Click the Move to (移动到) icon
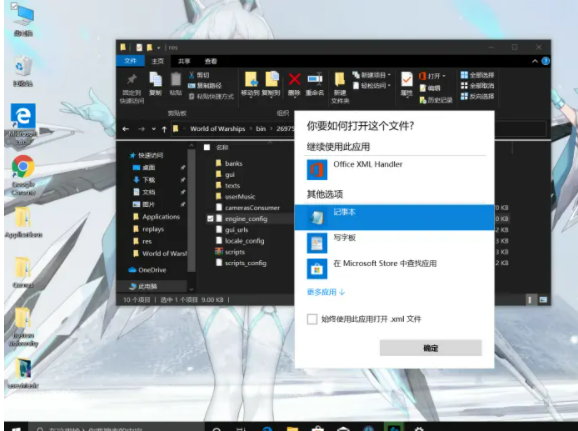 [x=250, y=79]
